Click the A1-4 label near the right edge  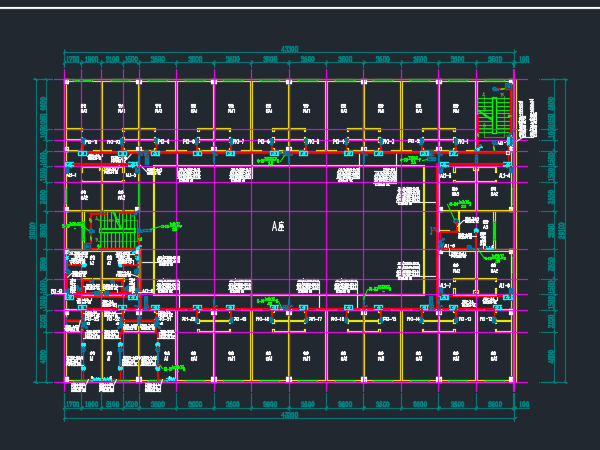point(505,175)
